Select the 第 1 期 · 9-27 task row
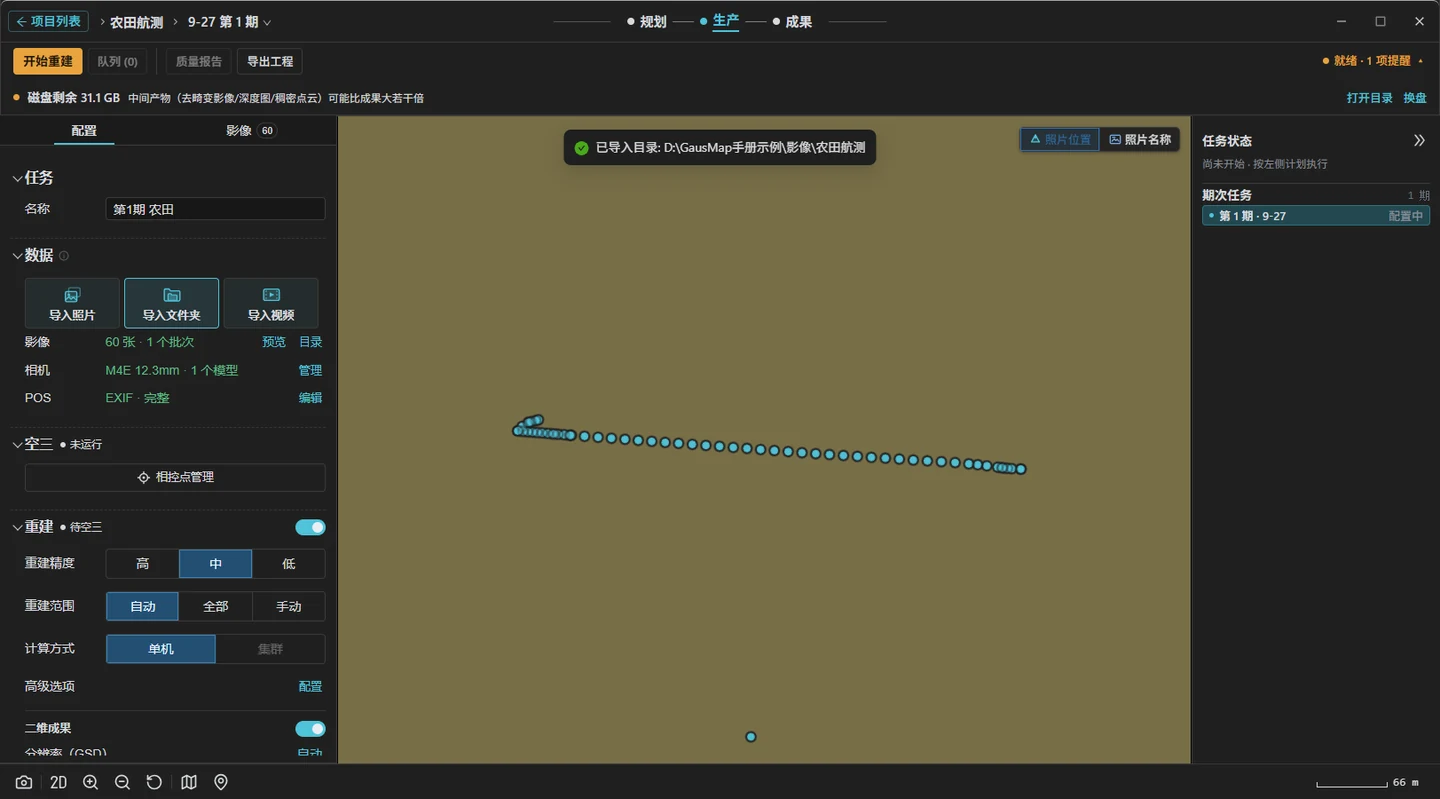Viewport: 1440px width, 799px height. click(1316, 216)
